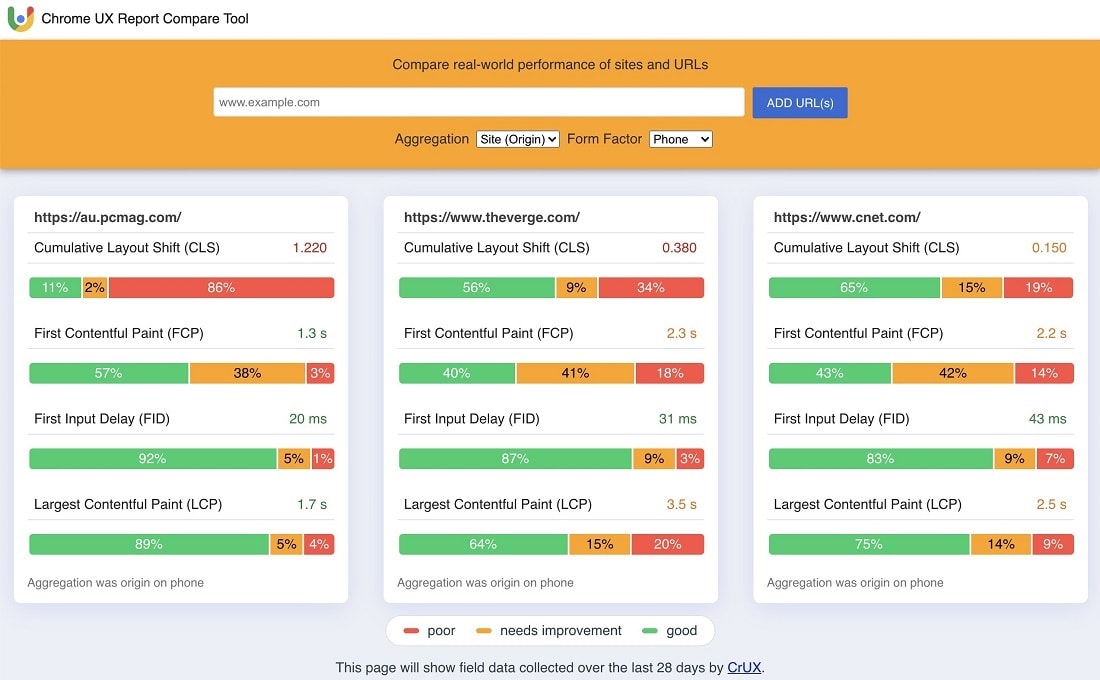
Task: Open the Aggregation Site (Origin) dropdown
Action: (517, 140)
